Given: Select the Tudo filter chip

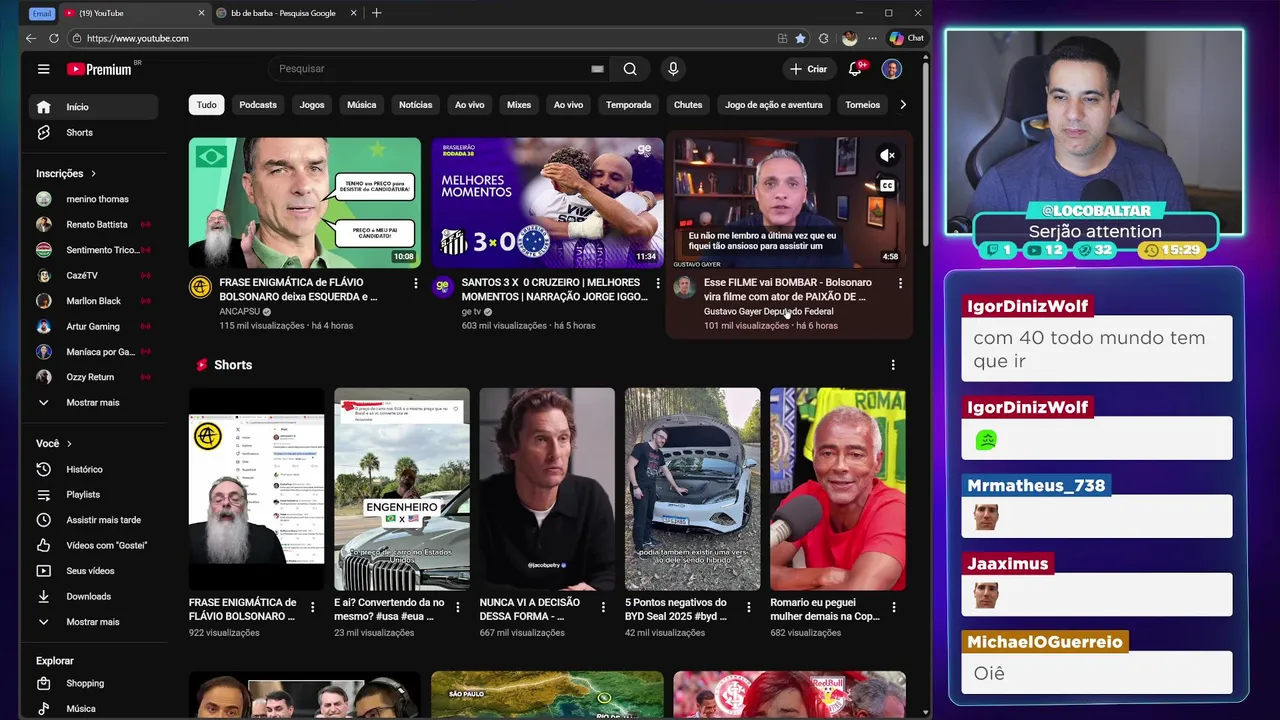Looking at the screenshot, I should tap(206, 105).
